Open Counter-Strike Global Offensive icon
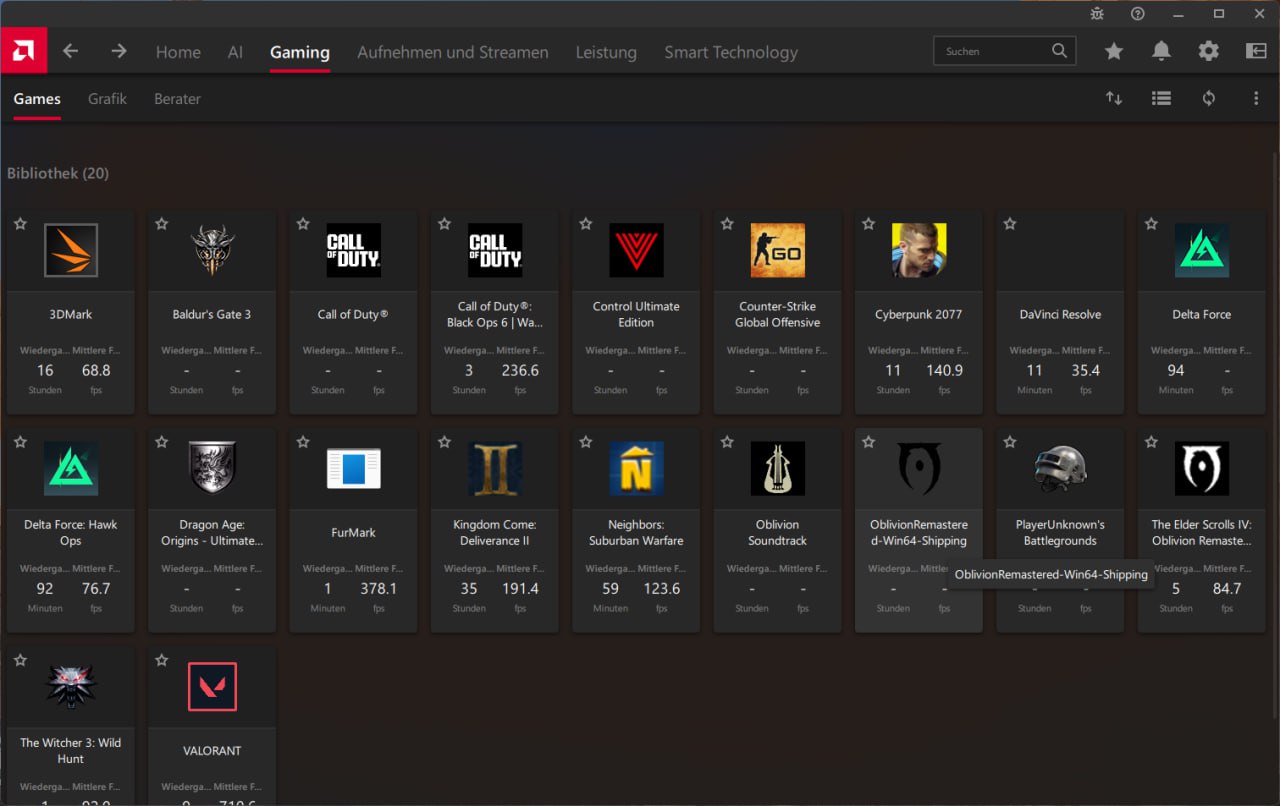 pyautogui.click(x=778, y=250)
